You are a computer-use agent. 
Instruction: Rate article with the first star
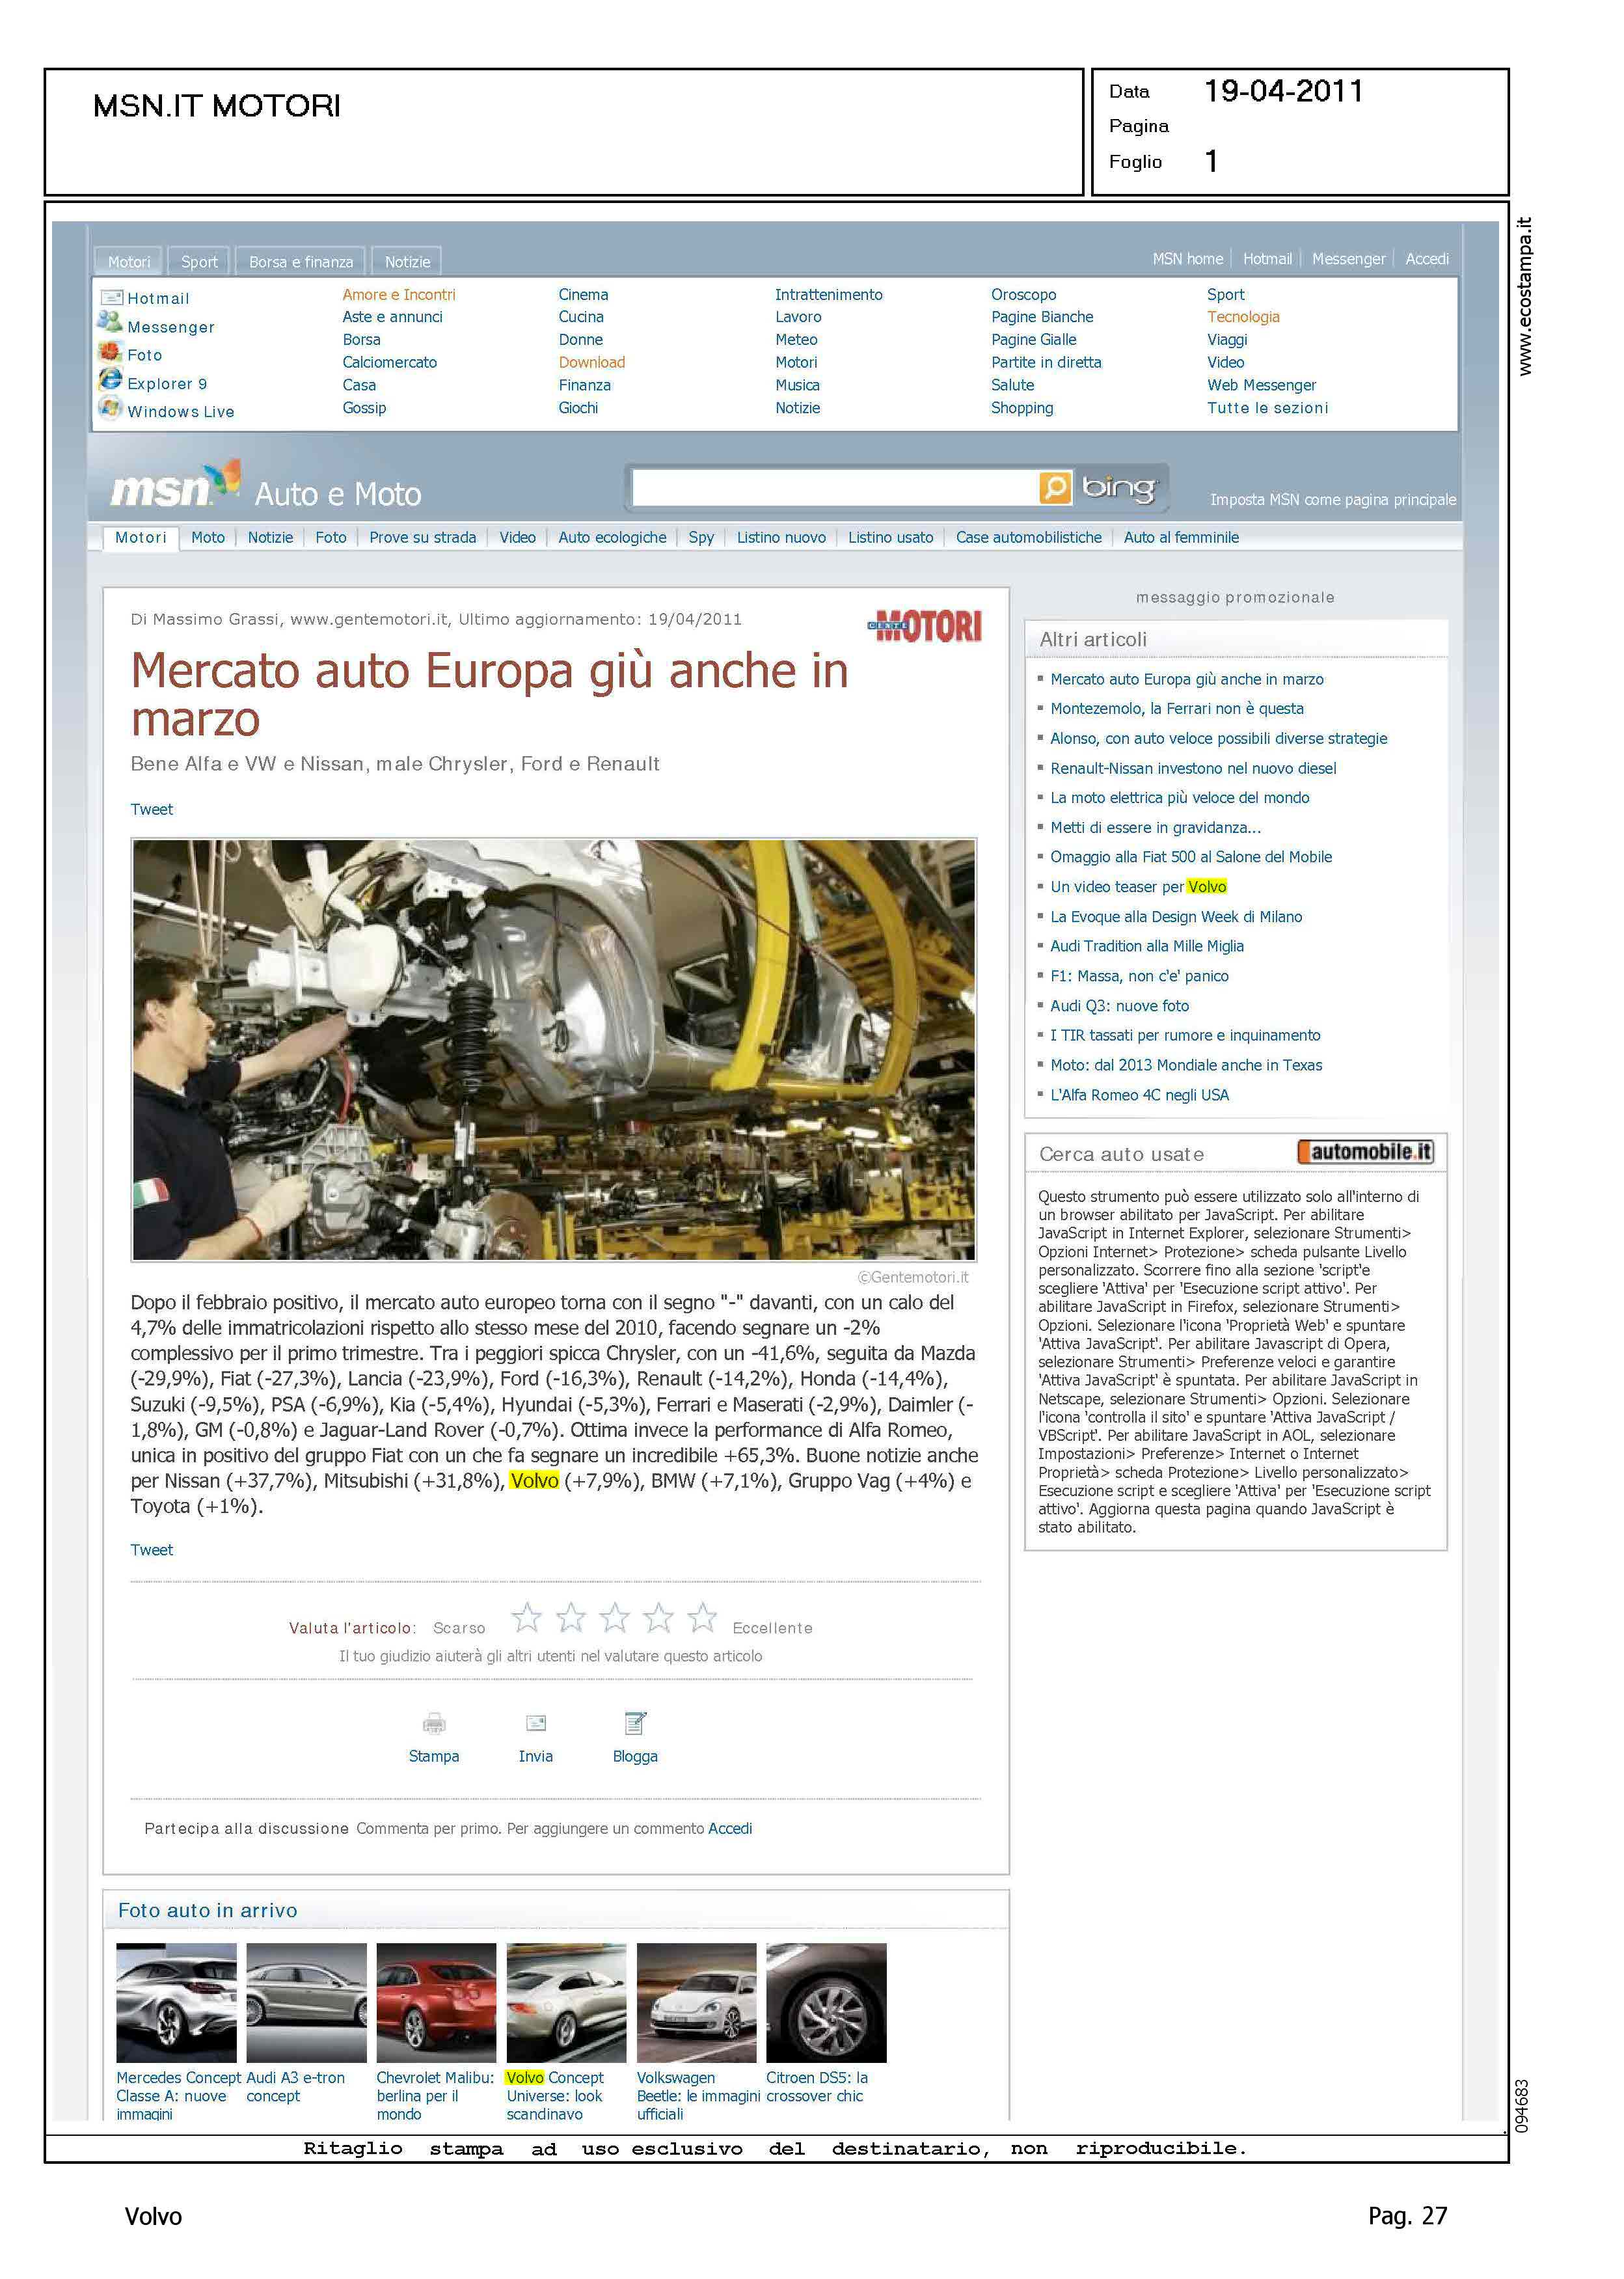click(x=527, y=1617)
